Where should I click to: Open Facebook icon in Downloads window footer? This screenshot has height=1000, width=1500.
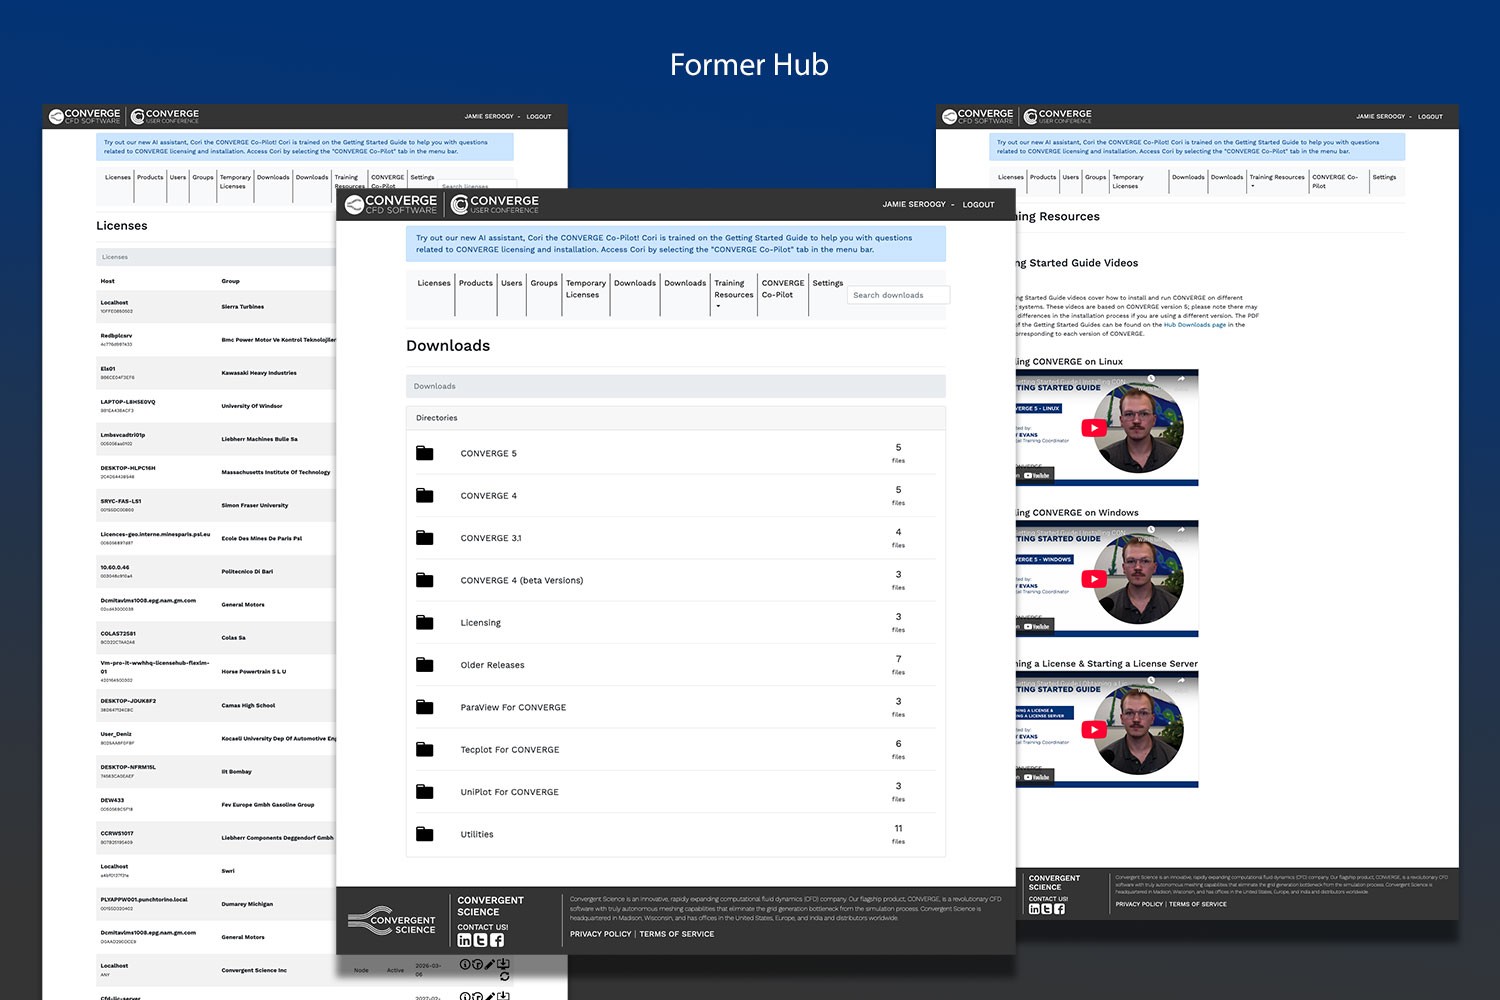coord(497,940)
